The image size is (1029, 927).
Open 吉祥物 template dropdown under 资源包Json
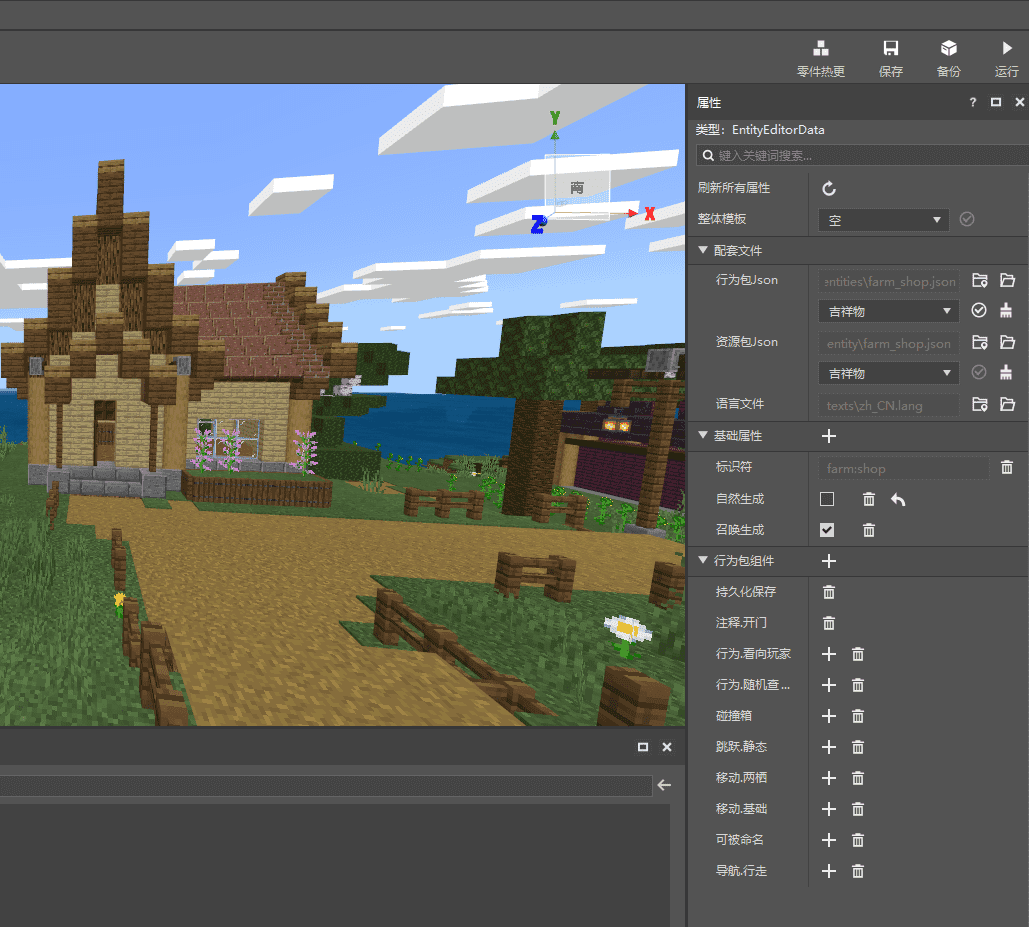pyautogui.click(x=889, y=373)
